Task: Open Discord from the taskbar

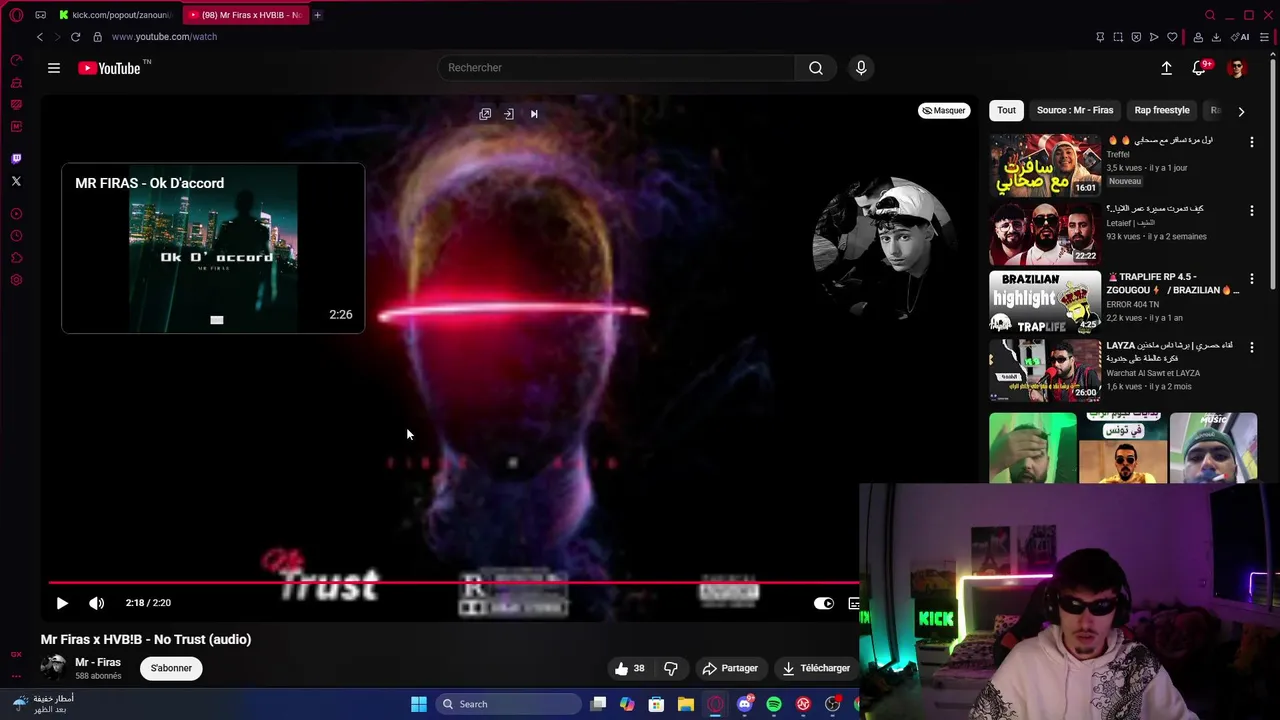Action: 744,704
